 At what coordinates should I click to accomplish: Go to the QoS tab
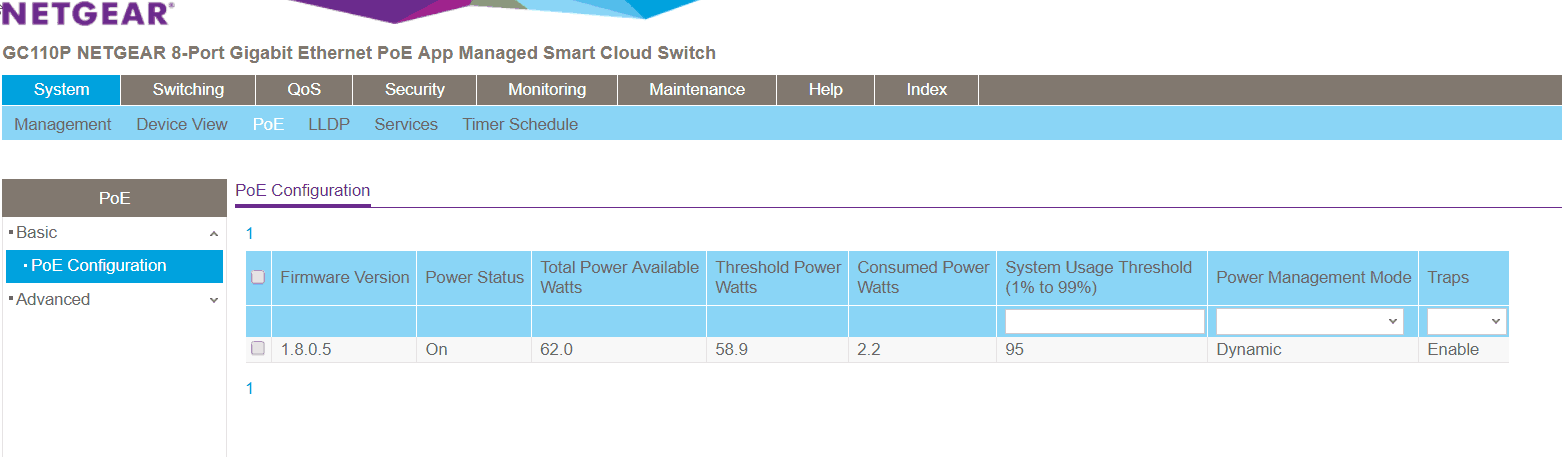pyautogui.click(x=304, y=89)
